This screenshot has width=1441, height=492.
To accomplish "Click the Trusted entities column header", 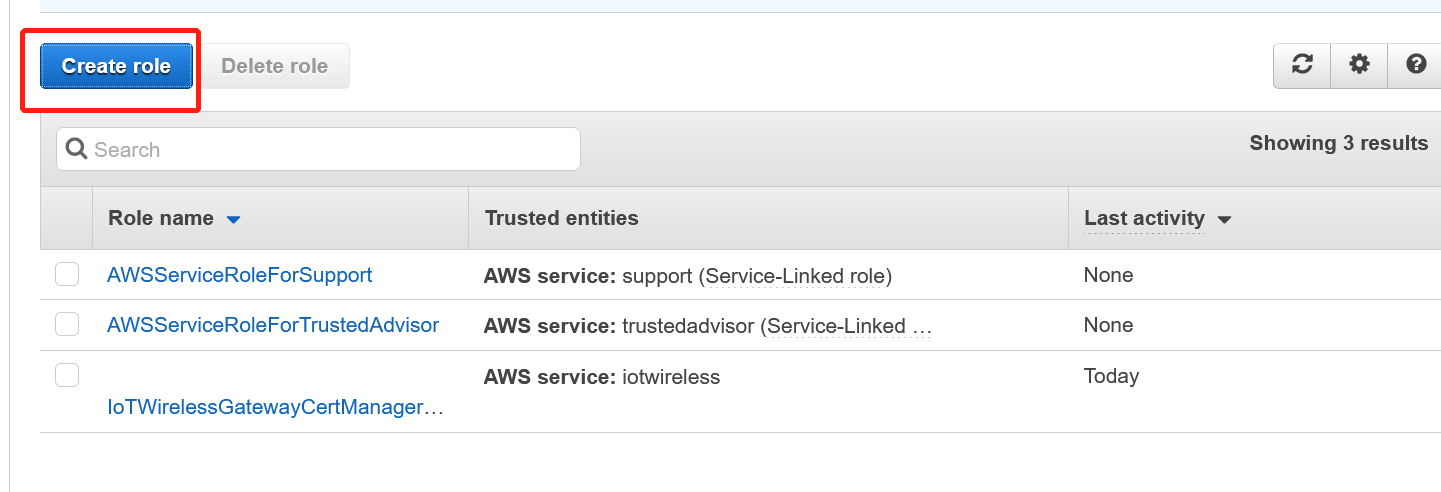I will coord(562,218).
